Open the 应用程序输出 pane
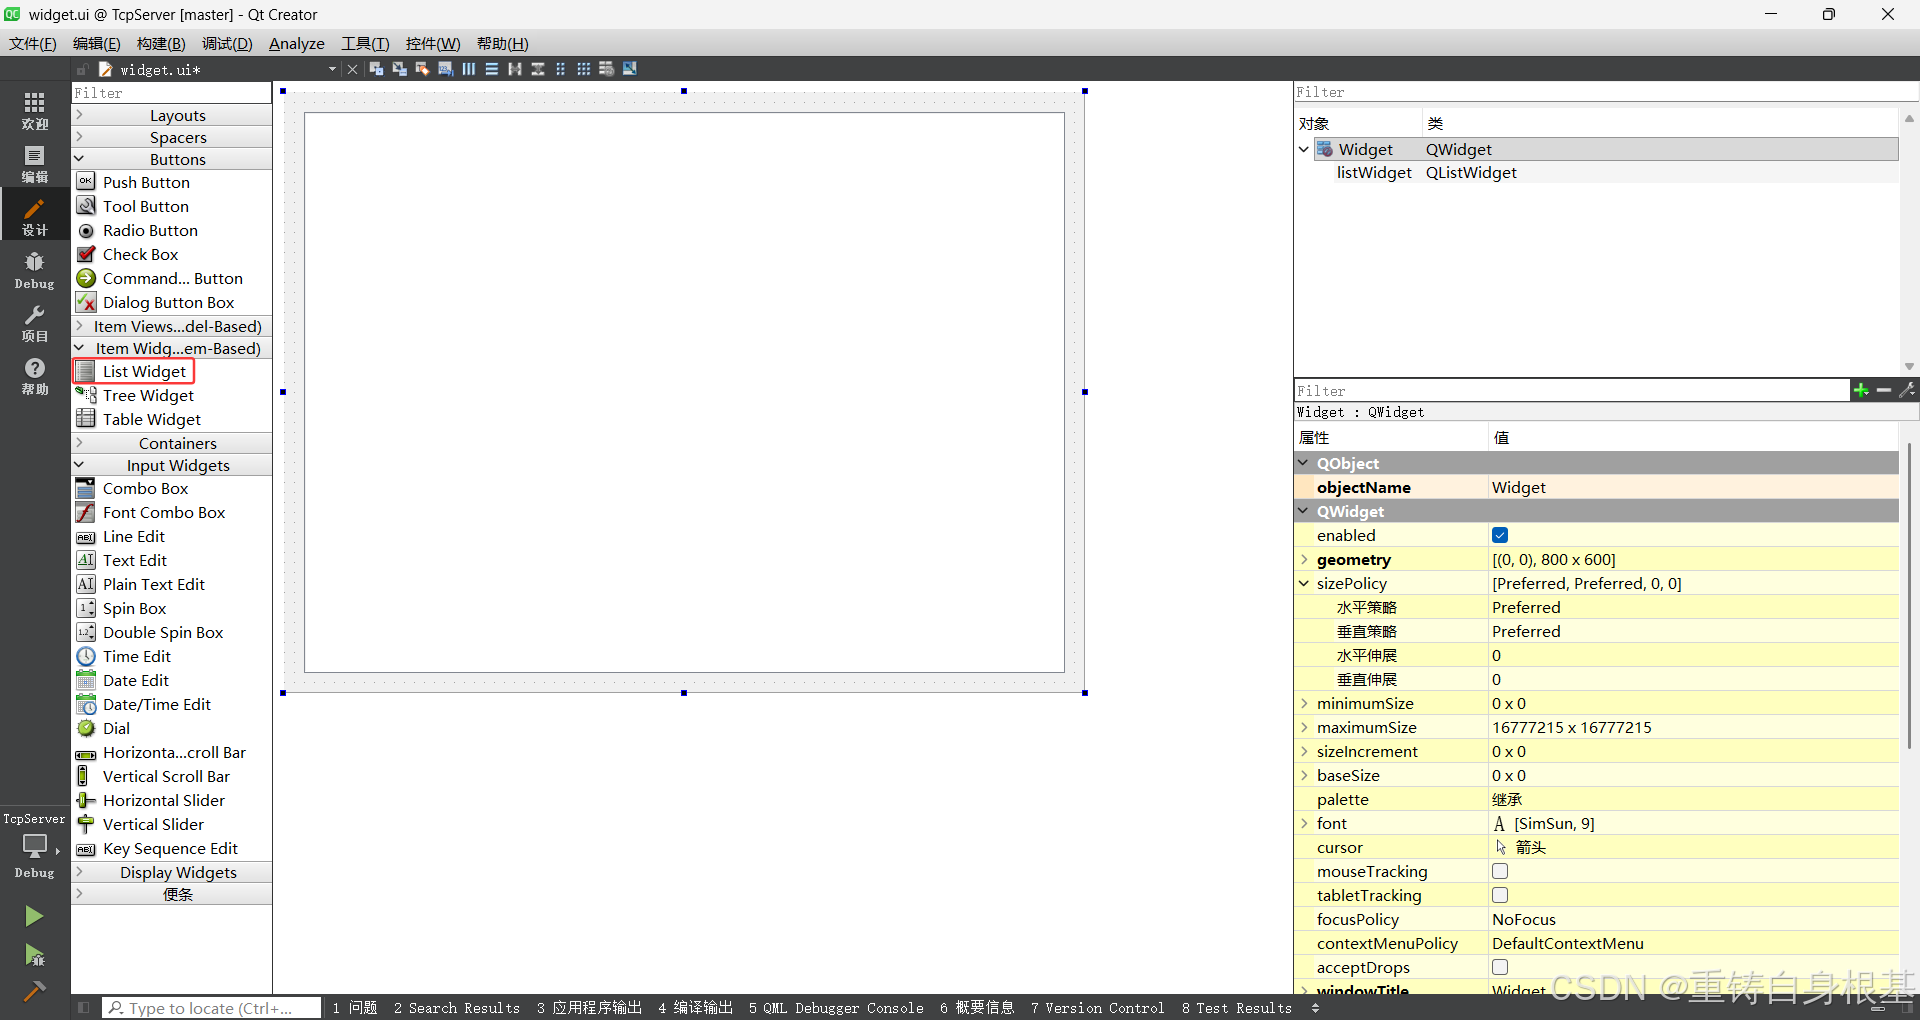 [589, 1008]
